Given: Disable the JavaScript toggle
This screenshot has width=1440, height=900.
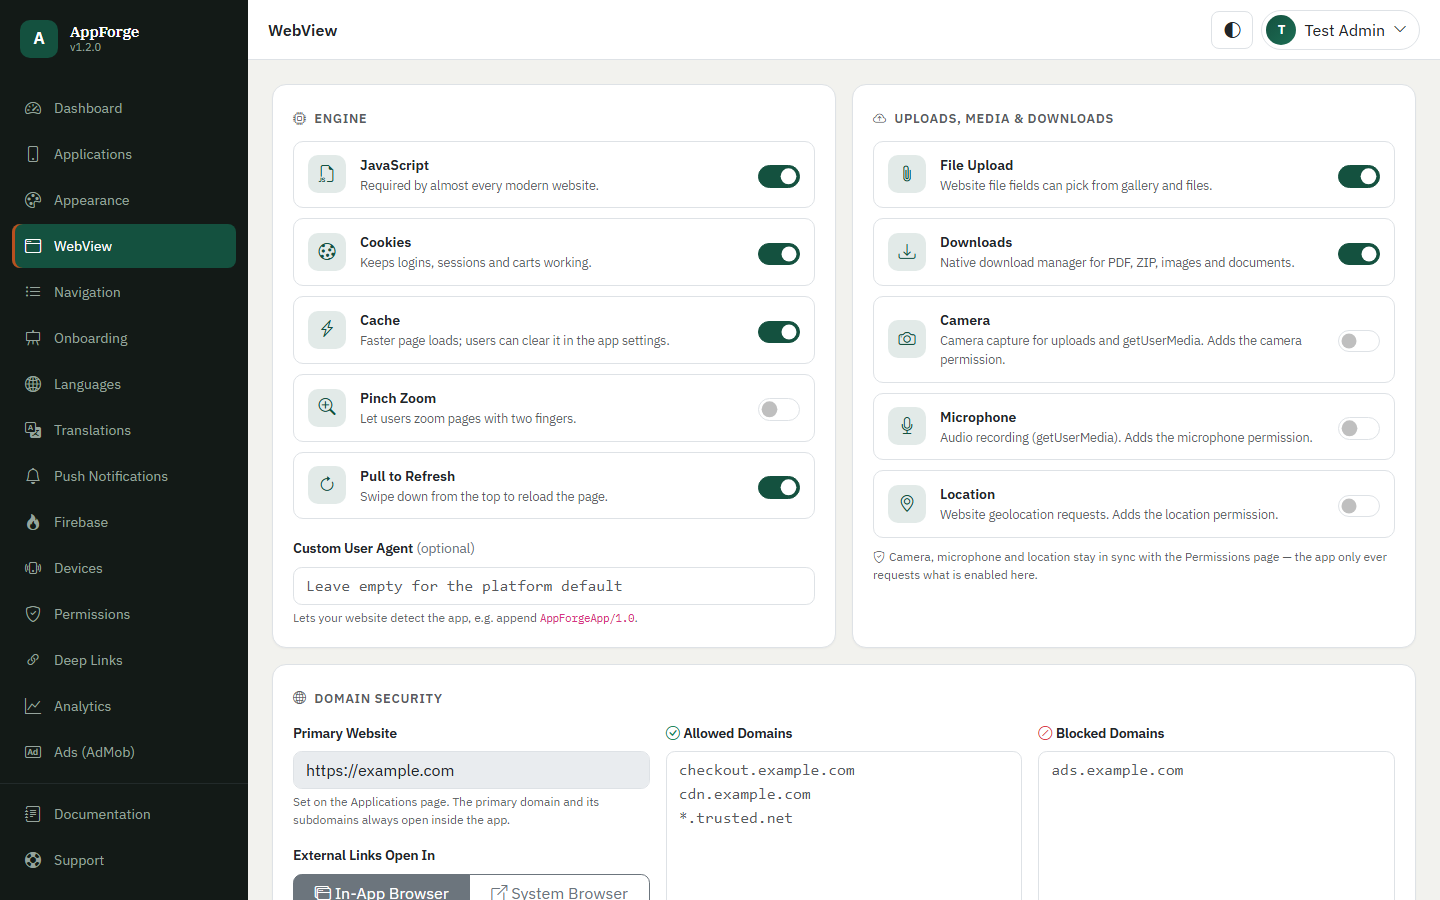Looking at the screenshot, I should [x=779, y=176].
